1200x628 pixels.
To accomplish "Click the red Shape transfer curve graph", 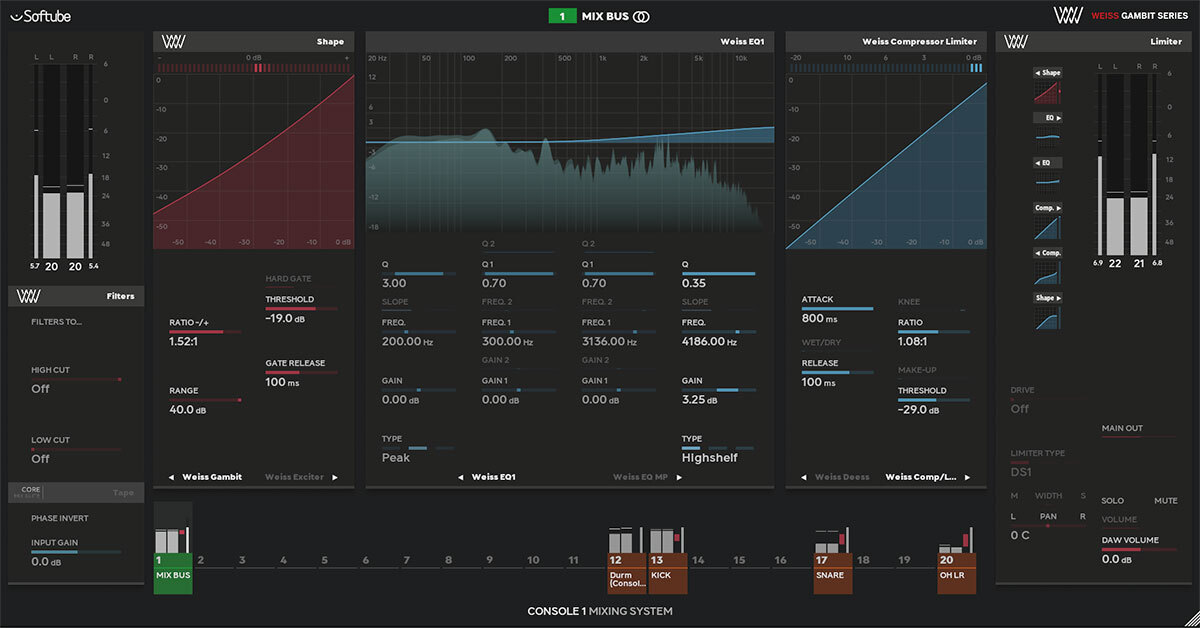I will pyautogui.click(x=255, y=161).
